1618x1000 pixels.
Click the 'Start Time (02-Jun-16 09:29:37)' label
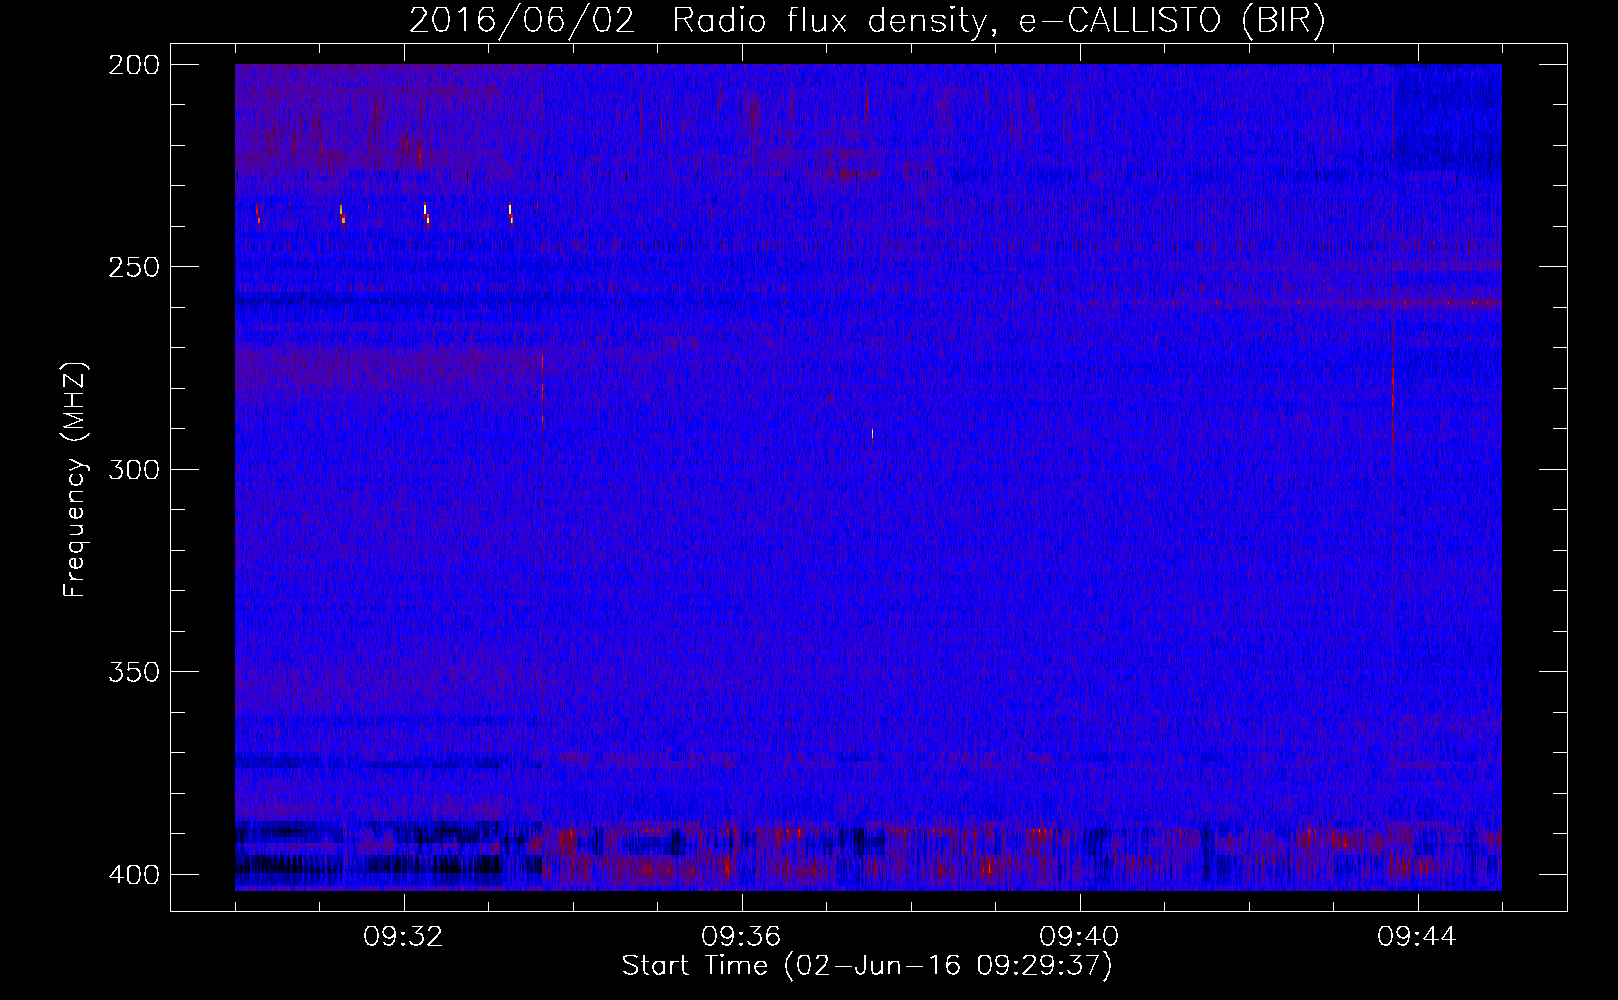(867, 966)
